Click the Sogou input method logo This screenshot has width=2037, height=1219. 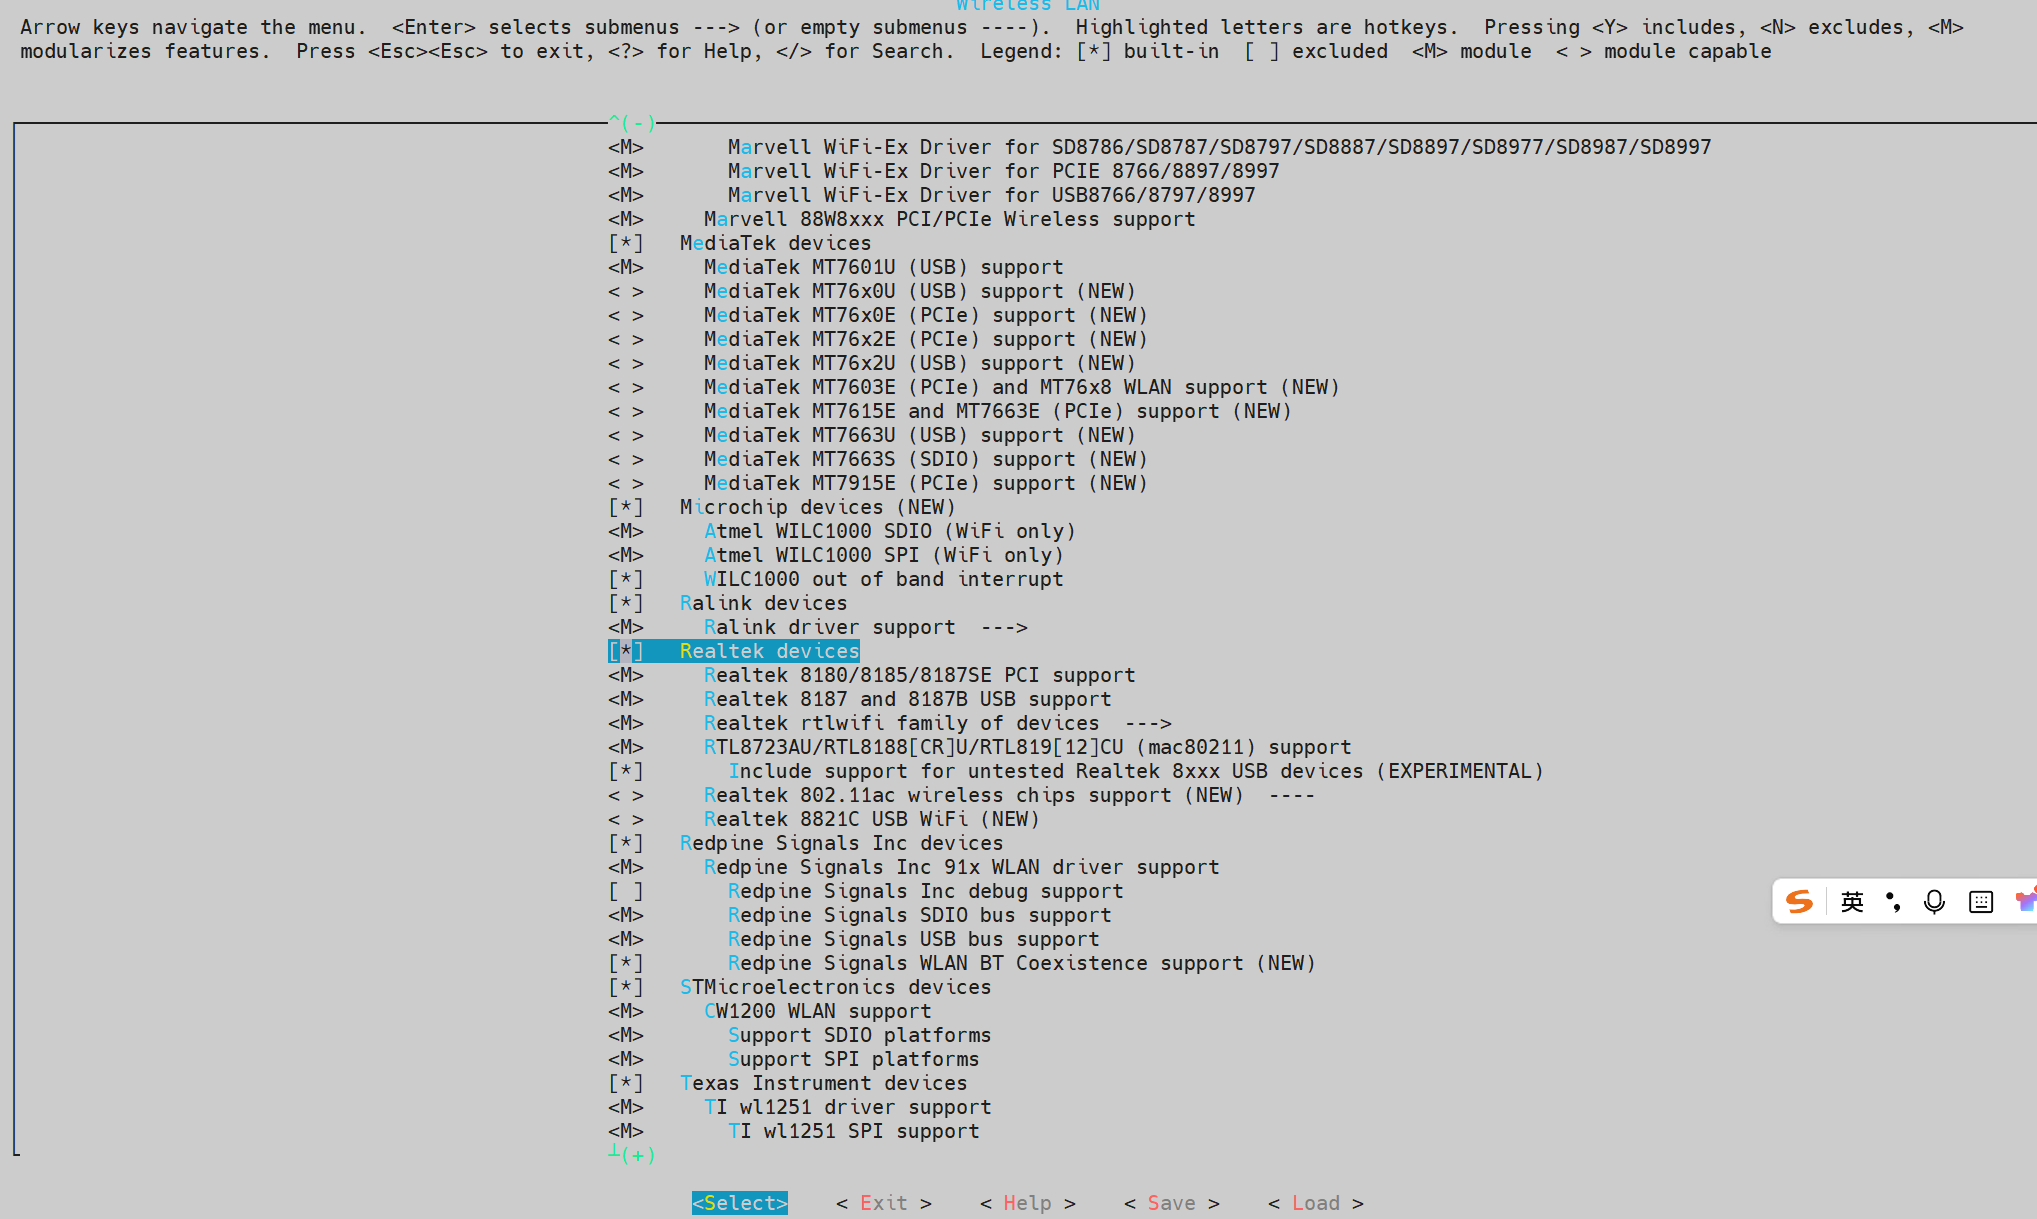1800,901
